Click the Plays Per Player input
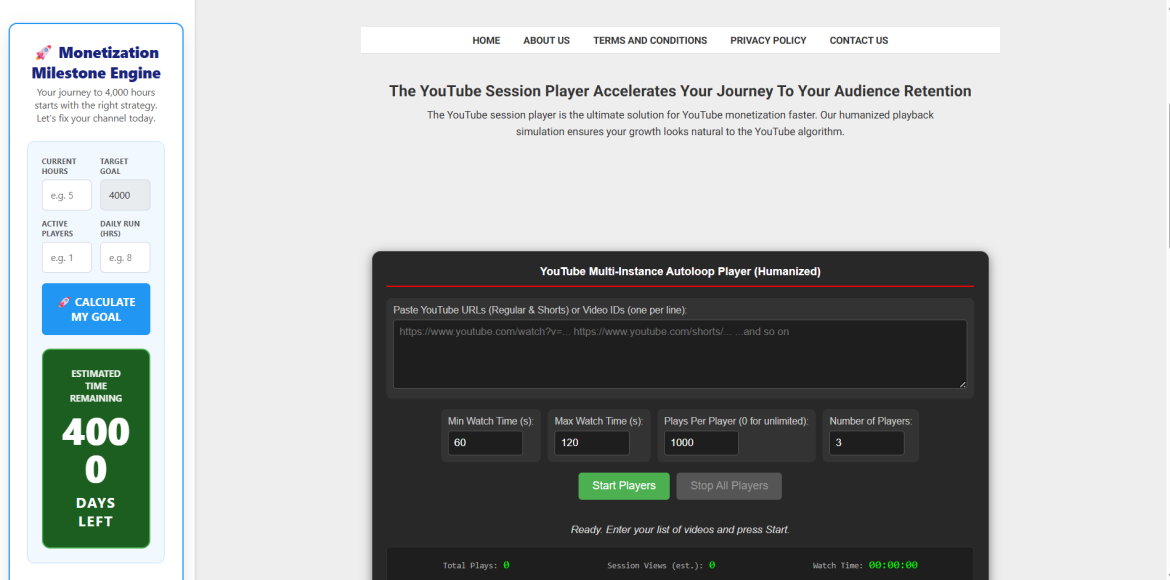Viewport: 1170px width, 580px height. (701, 443)
